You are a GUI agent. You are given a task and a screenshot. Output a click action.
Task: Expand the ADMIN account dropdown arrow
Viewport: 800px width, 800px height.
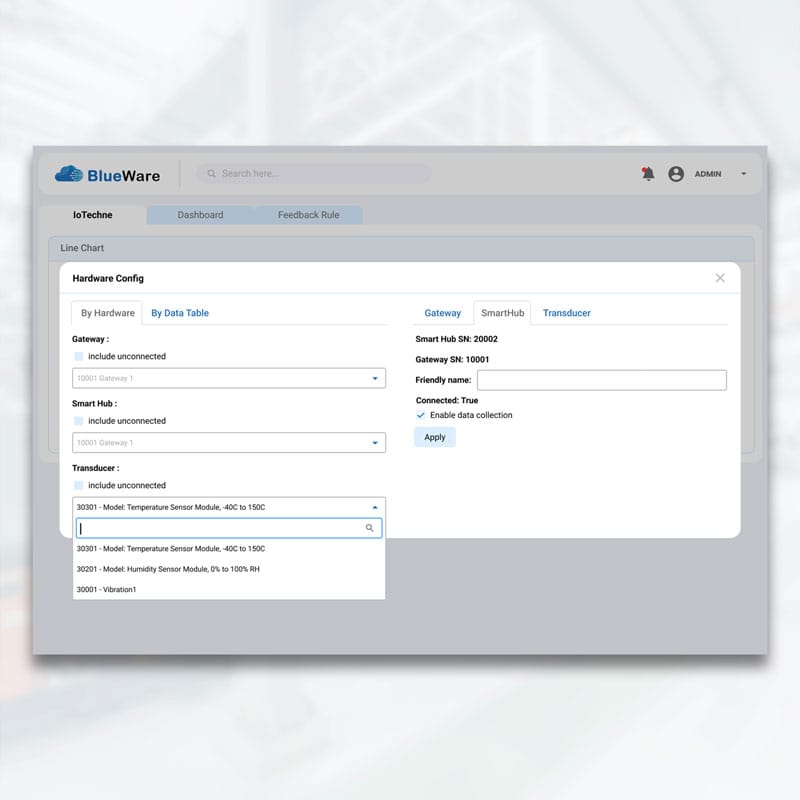[743, 174]
